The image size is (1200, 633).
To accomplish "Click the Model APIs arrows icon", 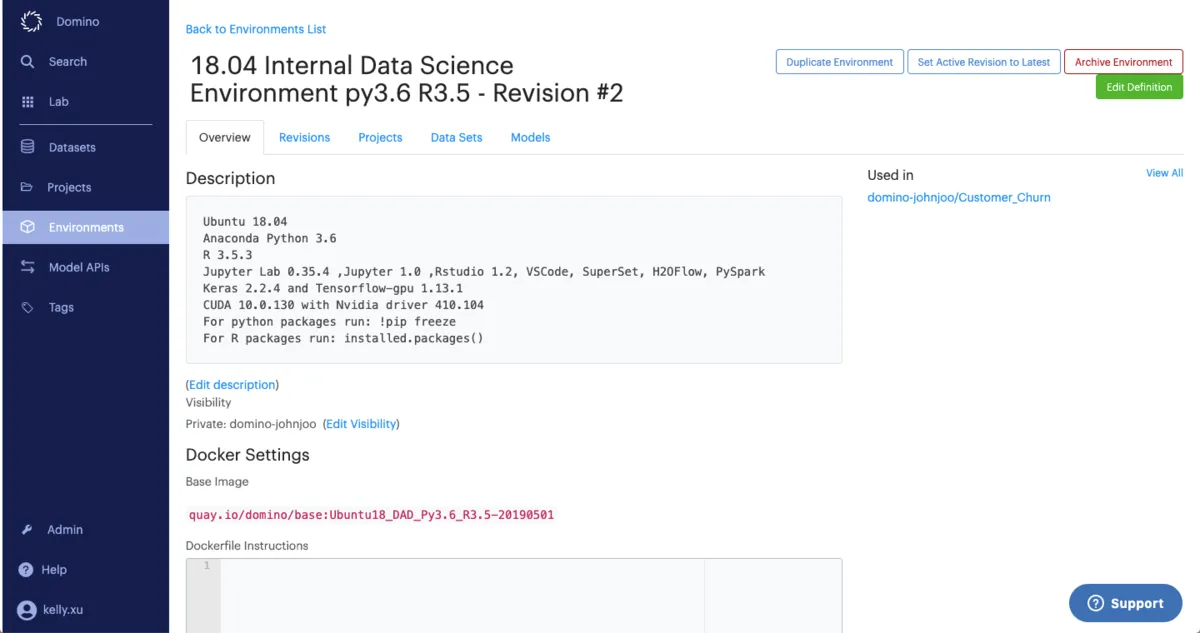I will pyautogui.click(x=28, y=267).
